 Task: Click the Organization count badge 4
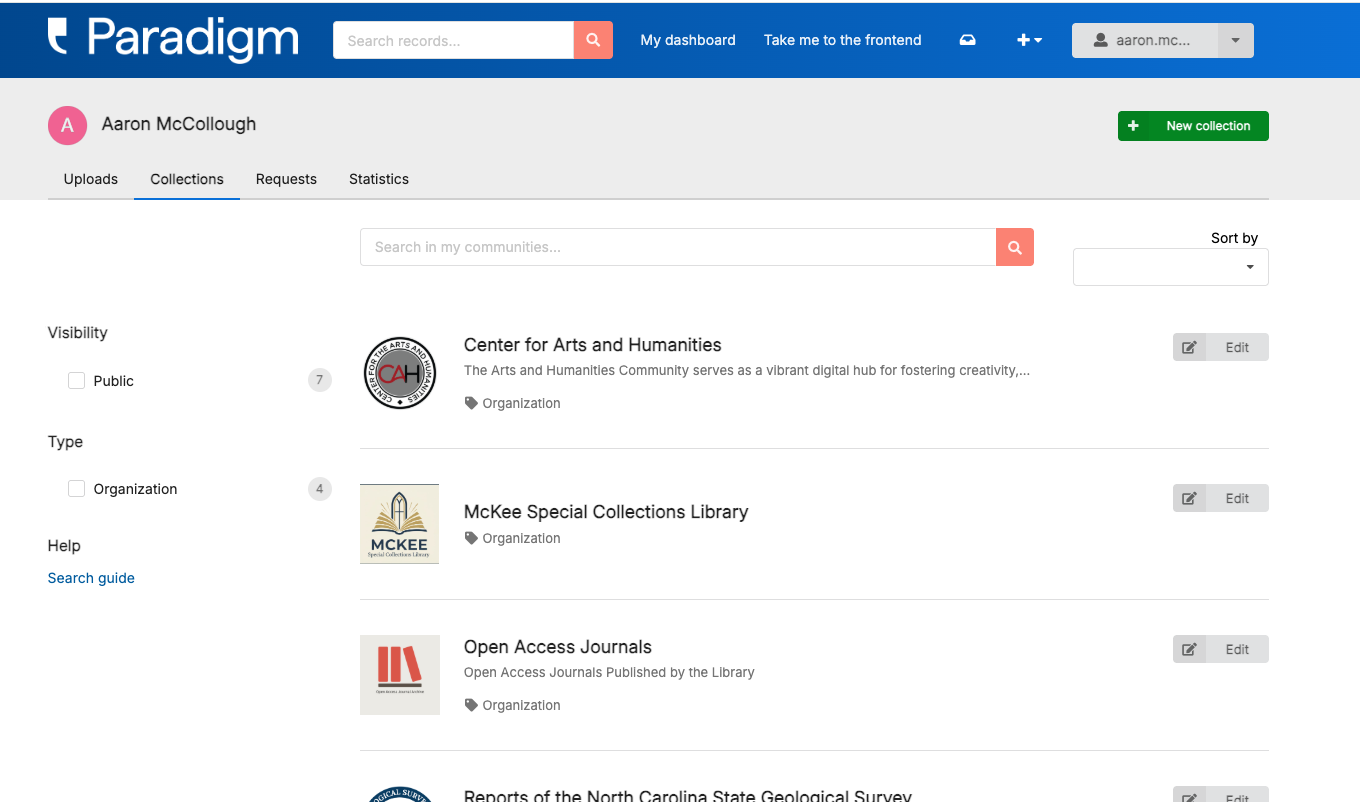tap(320, 489)
